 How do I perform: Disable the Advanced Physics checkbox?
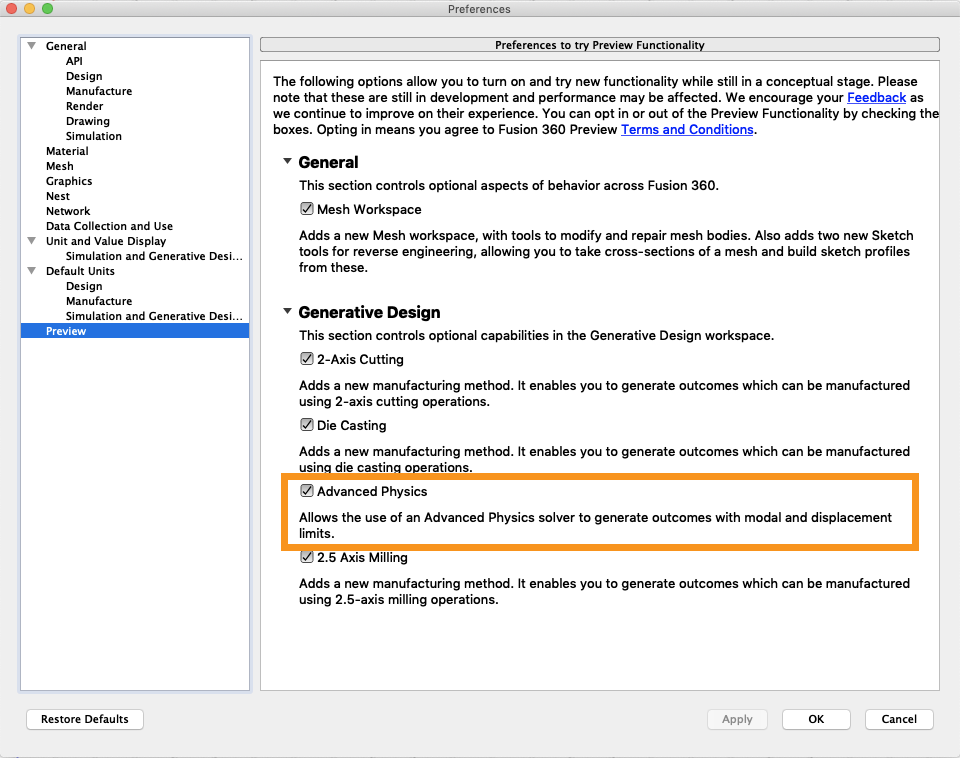tap(307, 491)
